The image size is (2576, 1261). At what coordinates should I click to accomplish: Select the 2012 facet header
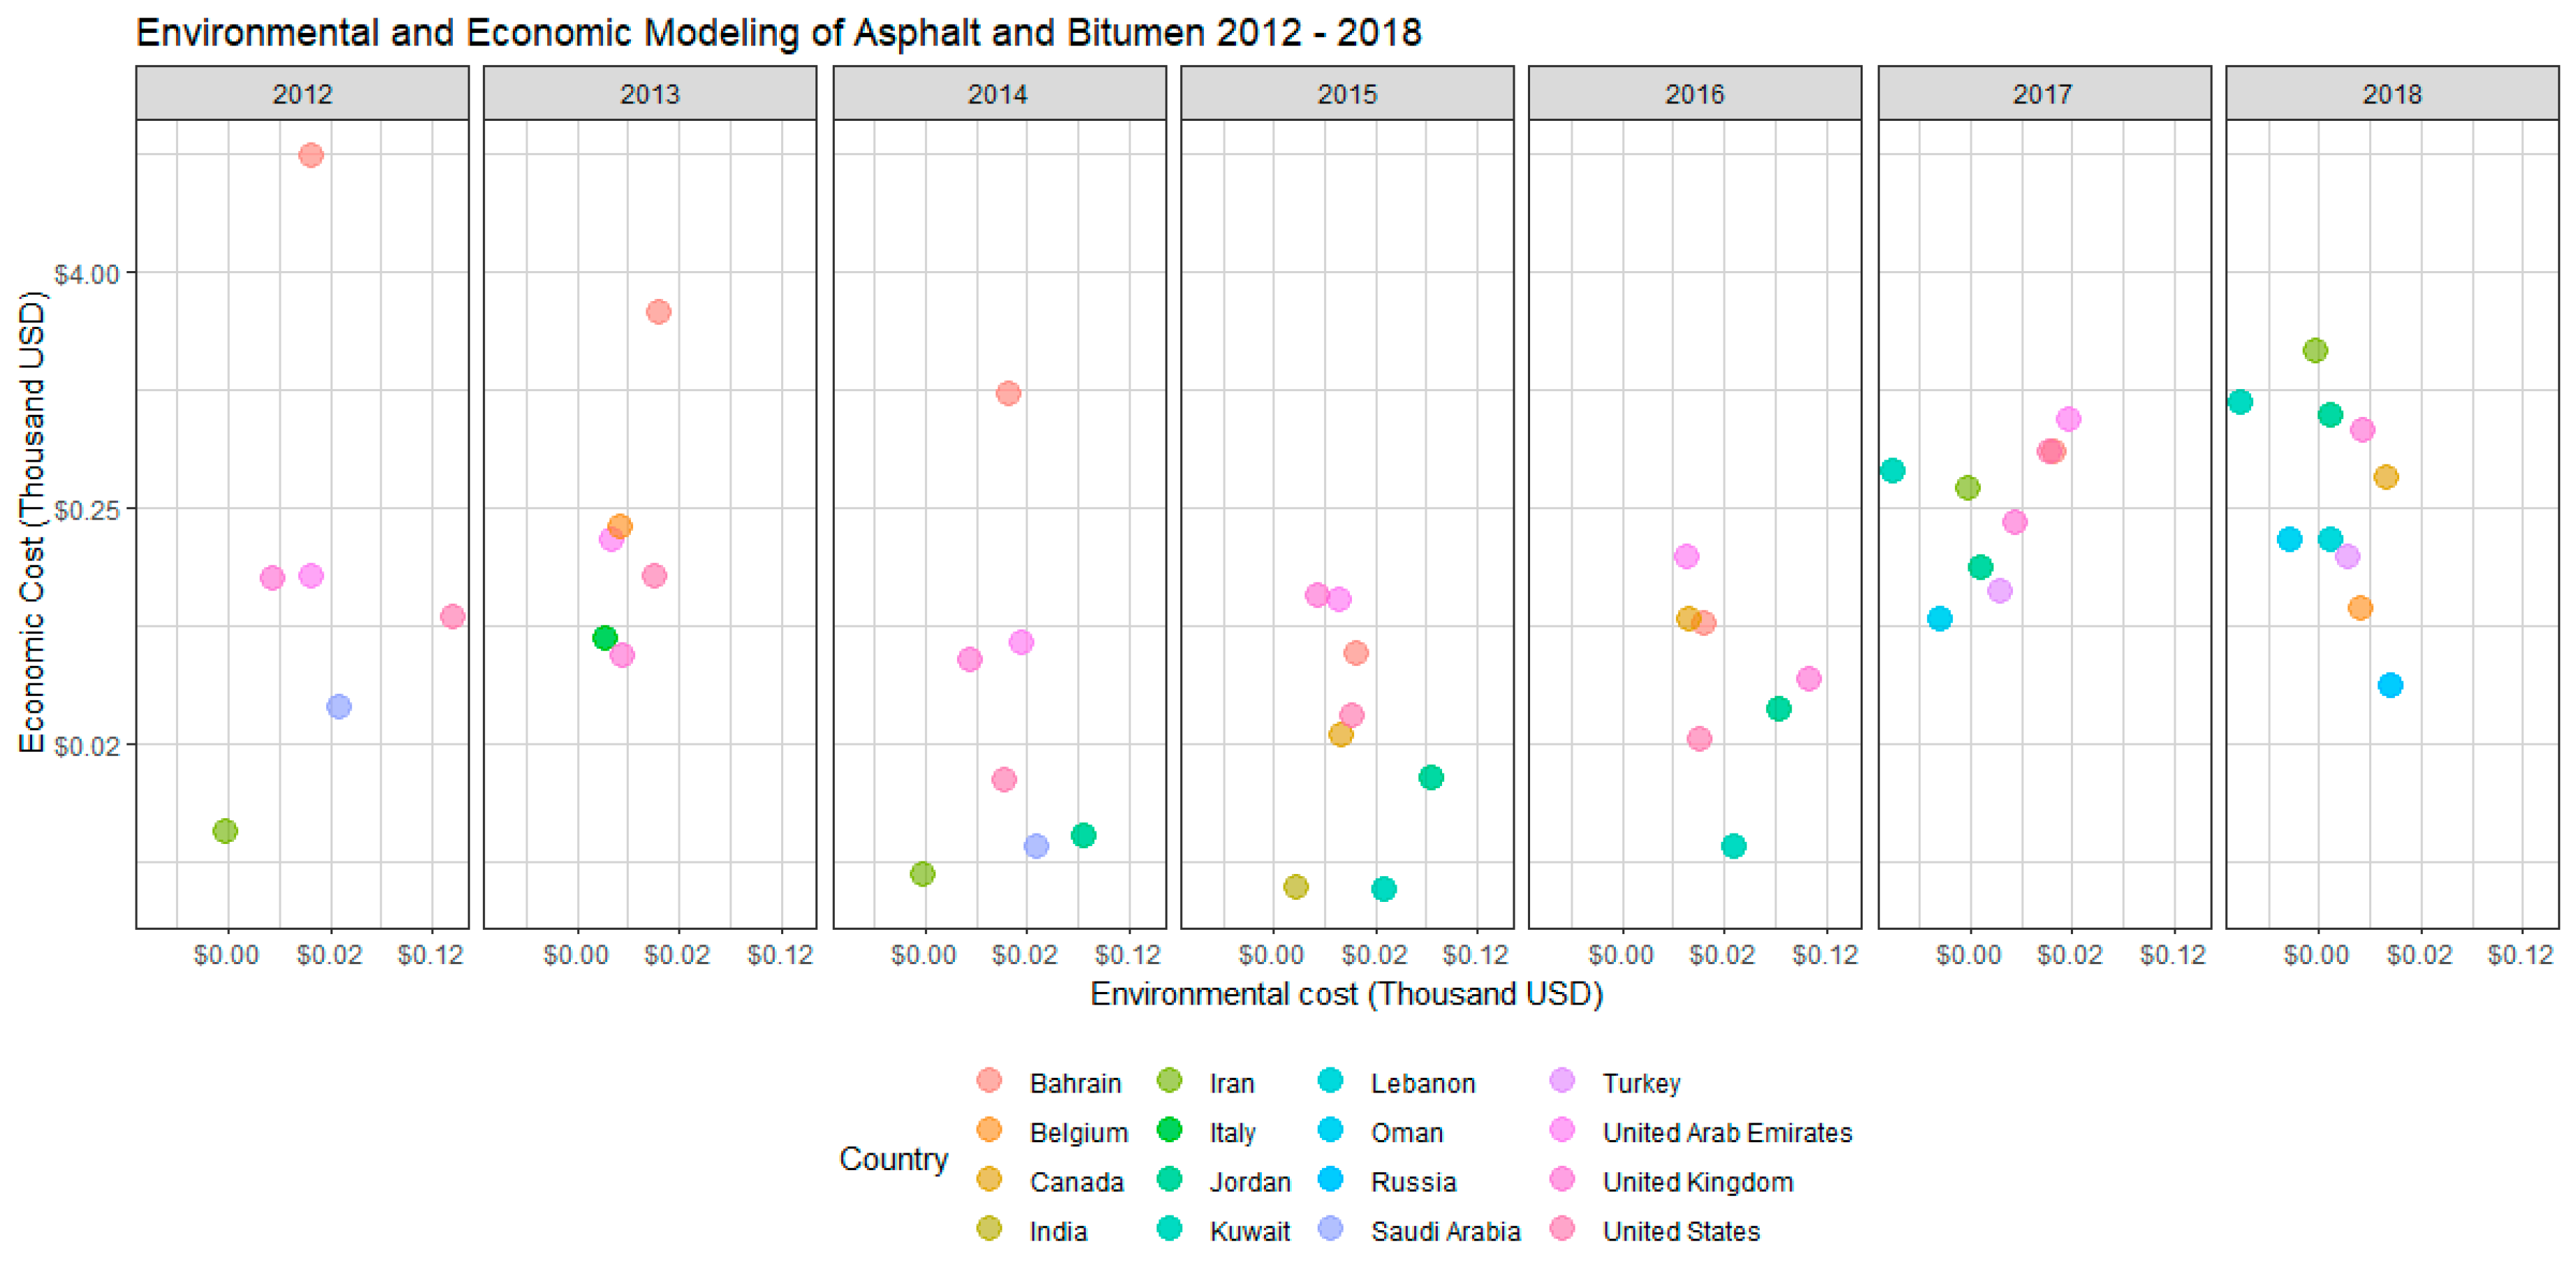(302, 94)
